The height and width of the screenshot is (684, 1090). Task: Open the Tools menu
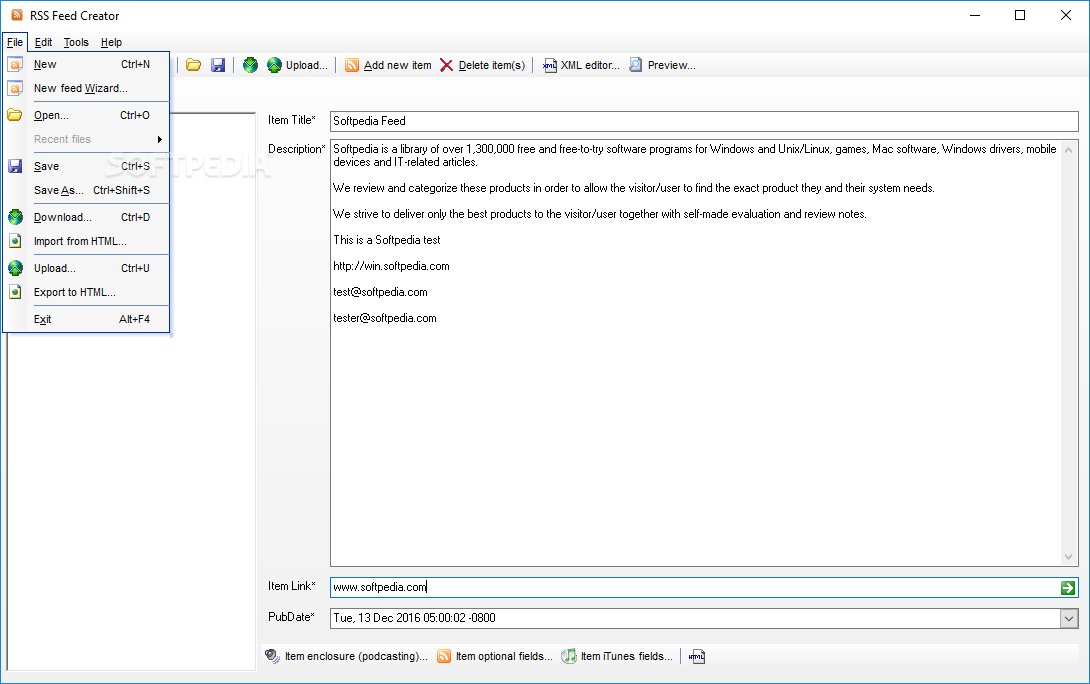click(x=76, y=42)
